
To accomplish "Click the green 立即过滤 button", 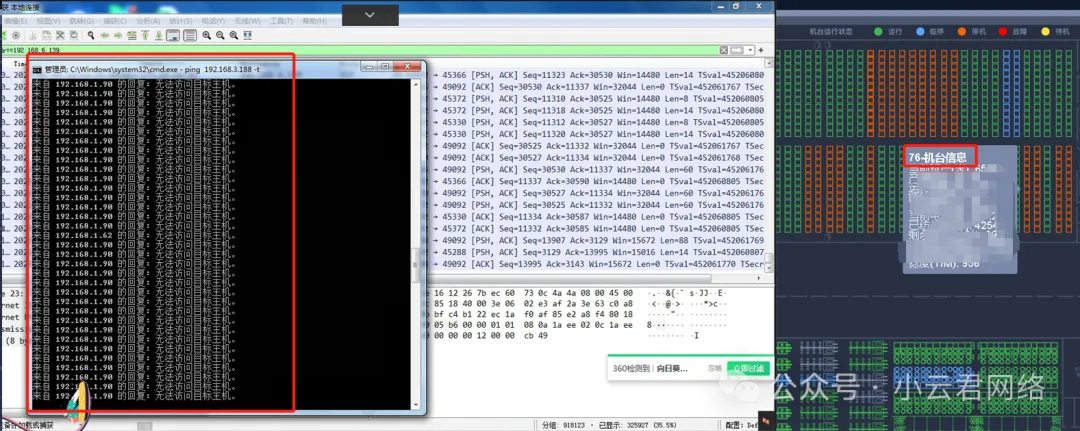I will (x=747, y=368).
